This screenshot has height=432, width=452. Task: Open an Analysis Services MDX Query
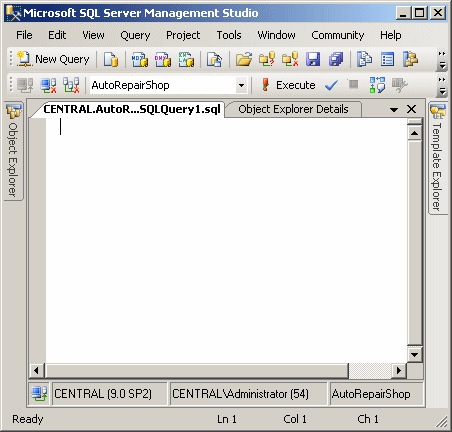point(140,59)
